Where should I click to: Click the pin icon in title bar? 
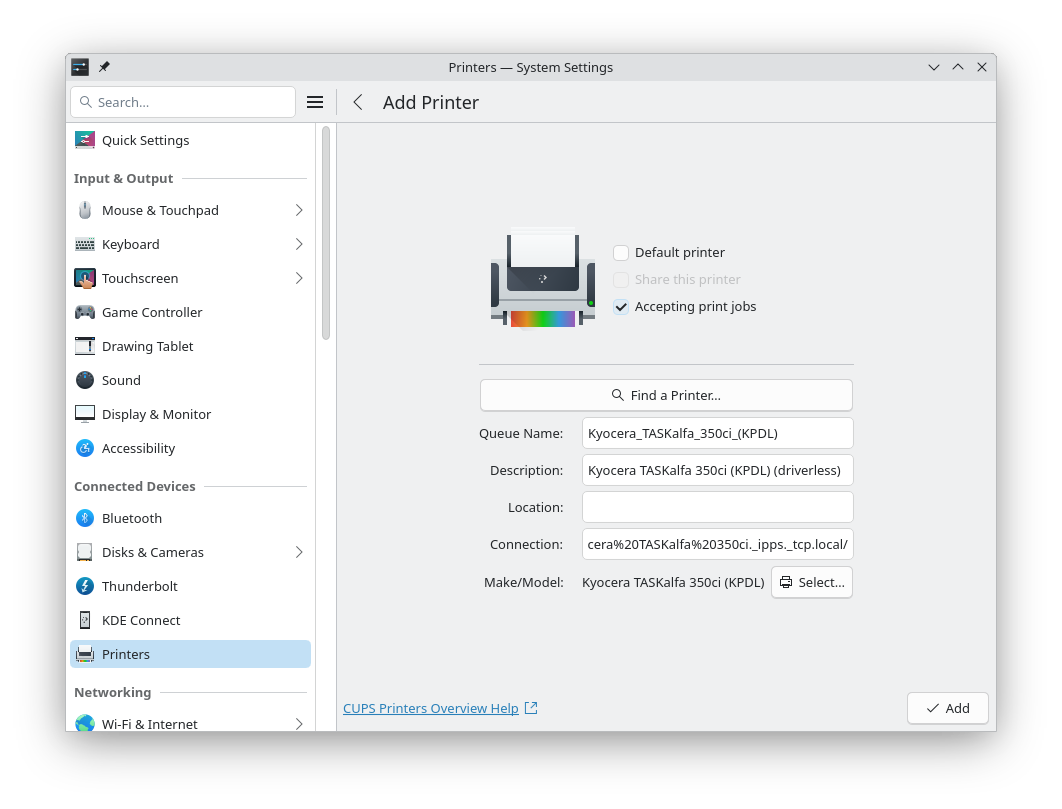click(104, 67)
